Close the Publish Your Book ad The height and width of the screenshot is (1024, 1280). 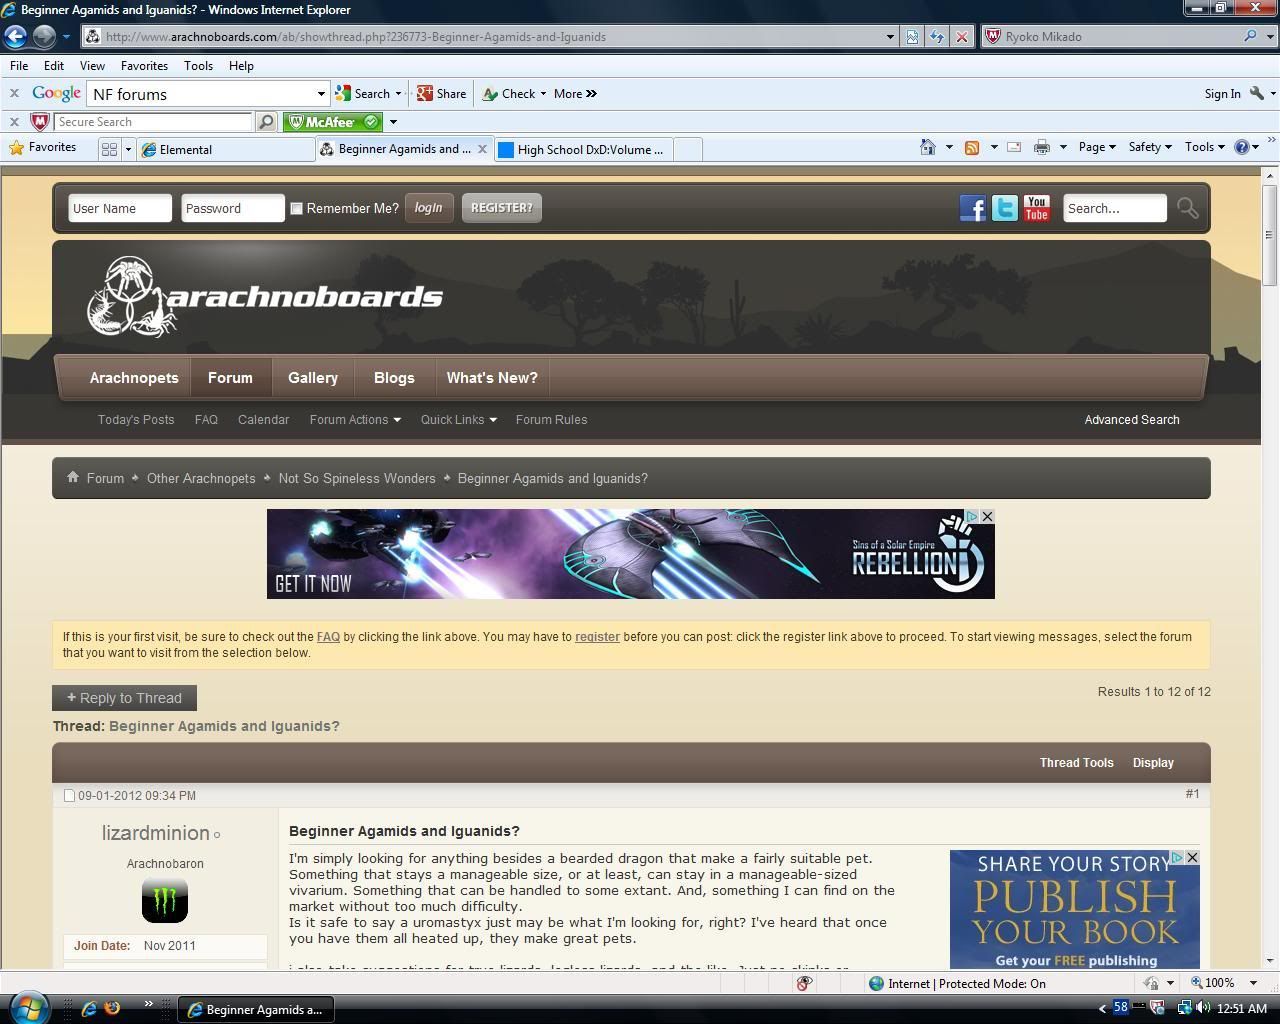pos(1192,858)
